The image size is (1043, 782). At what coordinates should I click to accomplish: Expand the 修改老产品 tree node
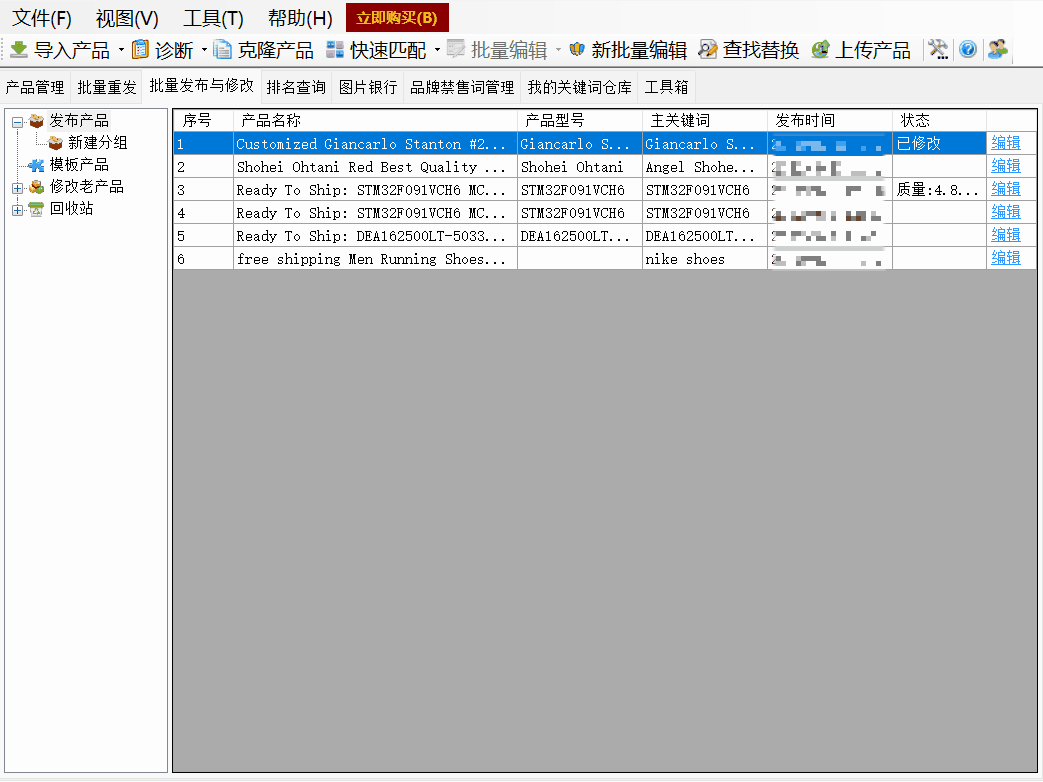[x=17, y=187]
